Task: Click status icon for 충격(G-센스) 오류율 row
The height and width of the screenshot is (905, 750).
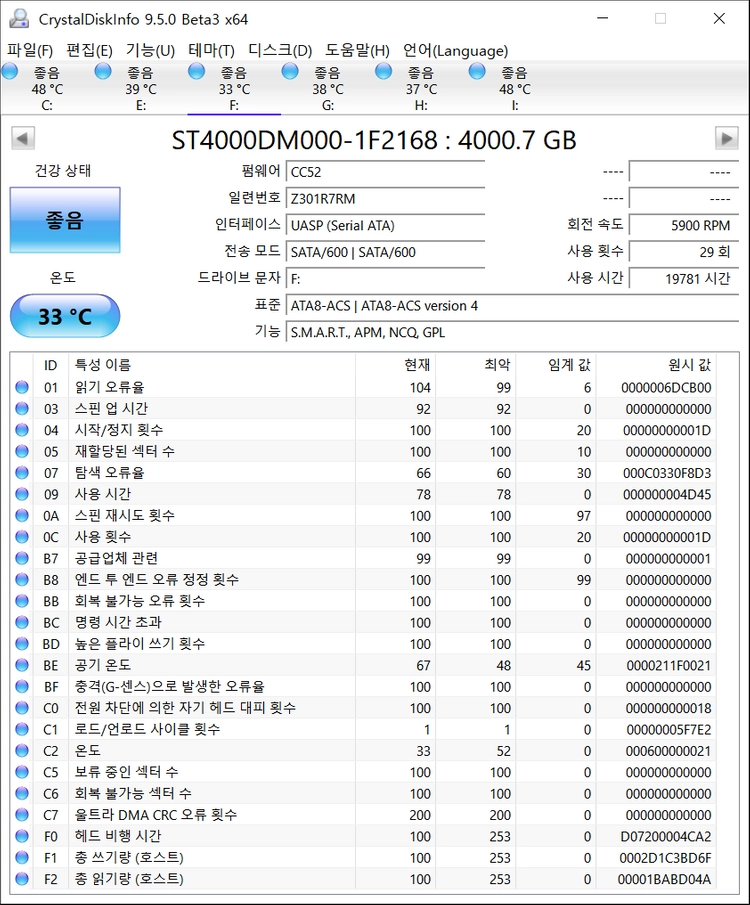Action: 22,686
